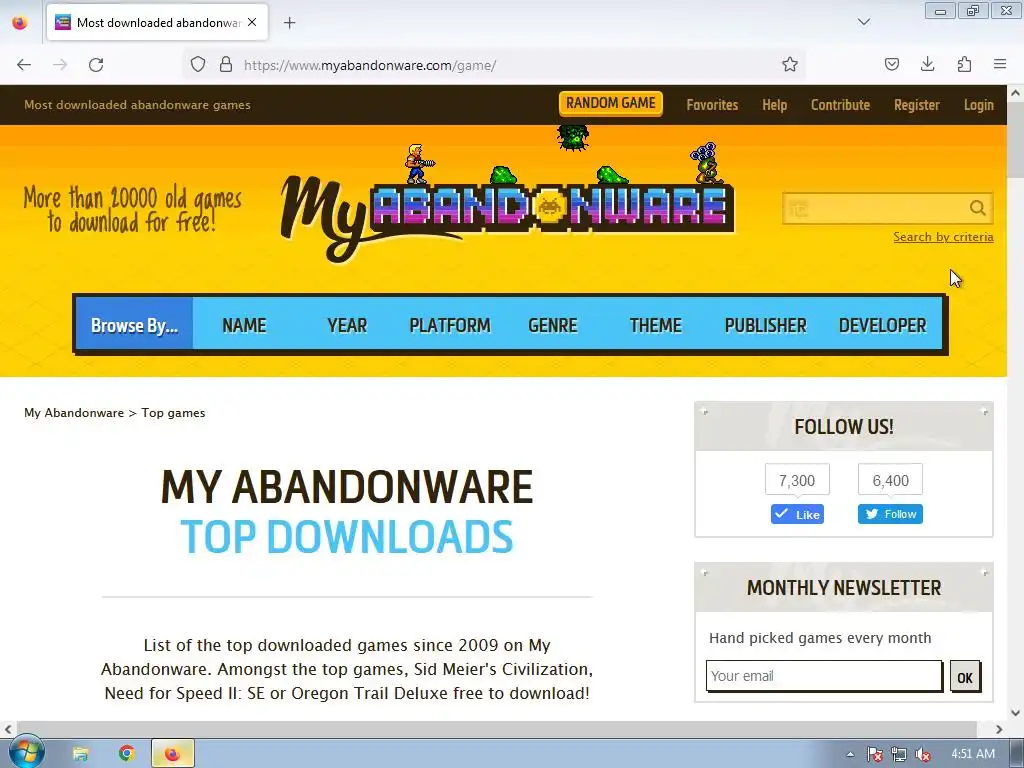
Task: Submit newsletter email with OK button
Action: [x=965, y=677]
